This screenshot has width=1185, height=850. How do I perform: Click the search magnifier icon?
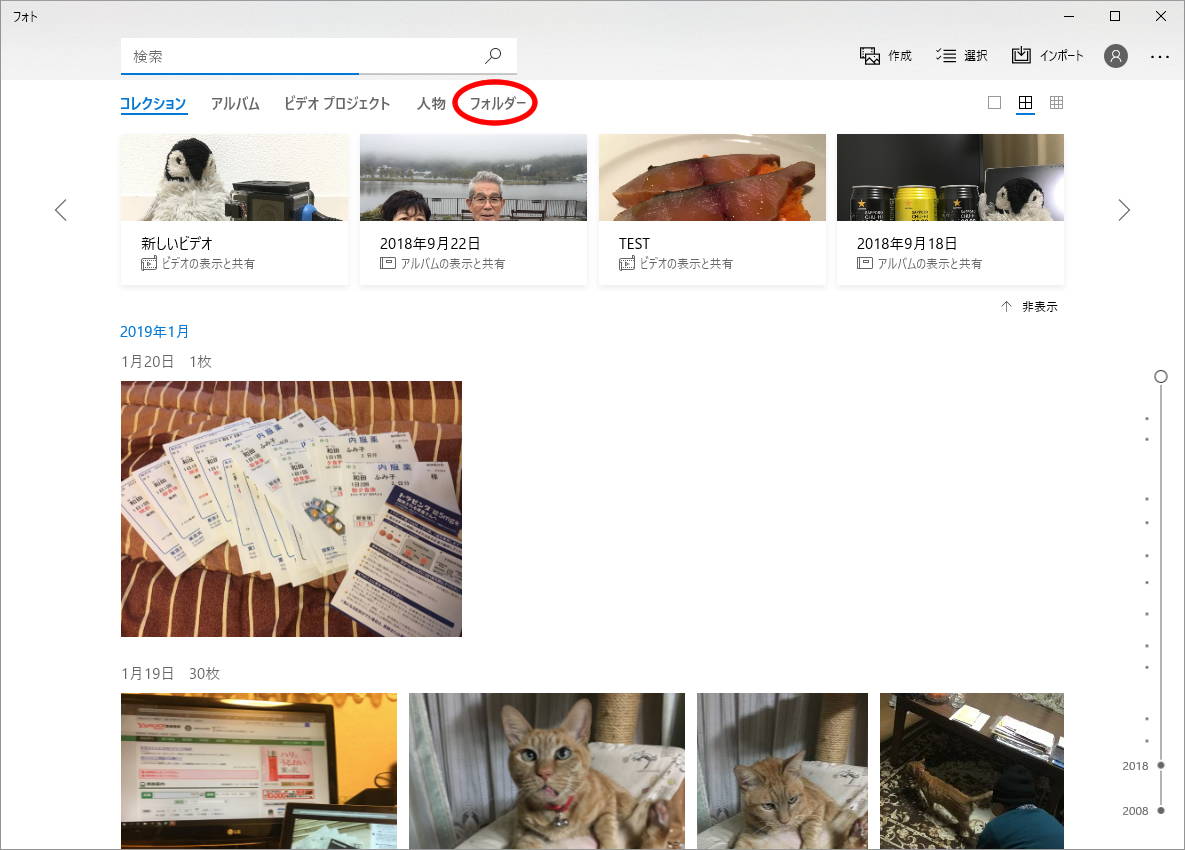(493, 56)
